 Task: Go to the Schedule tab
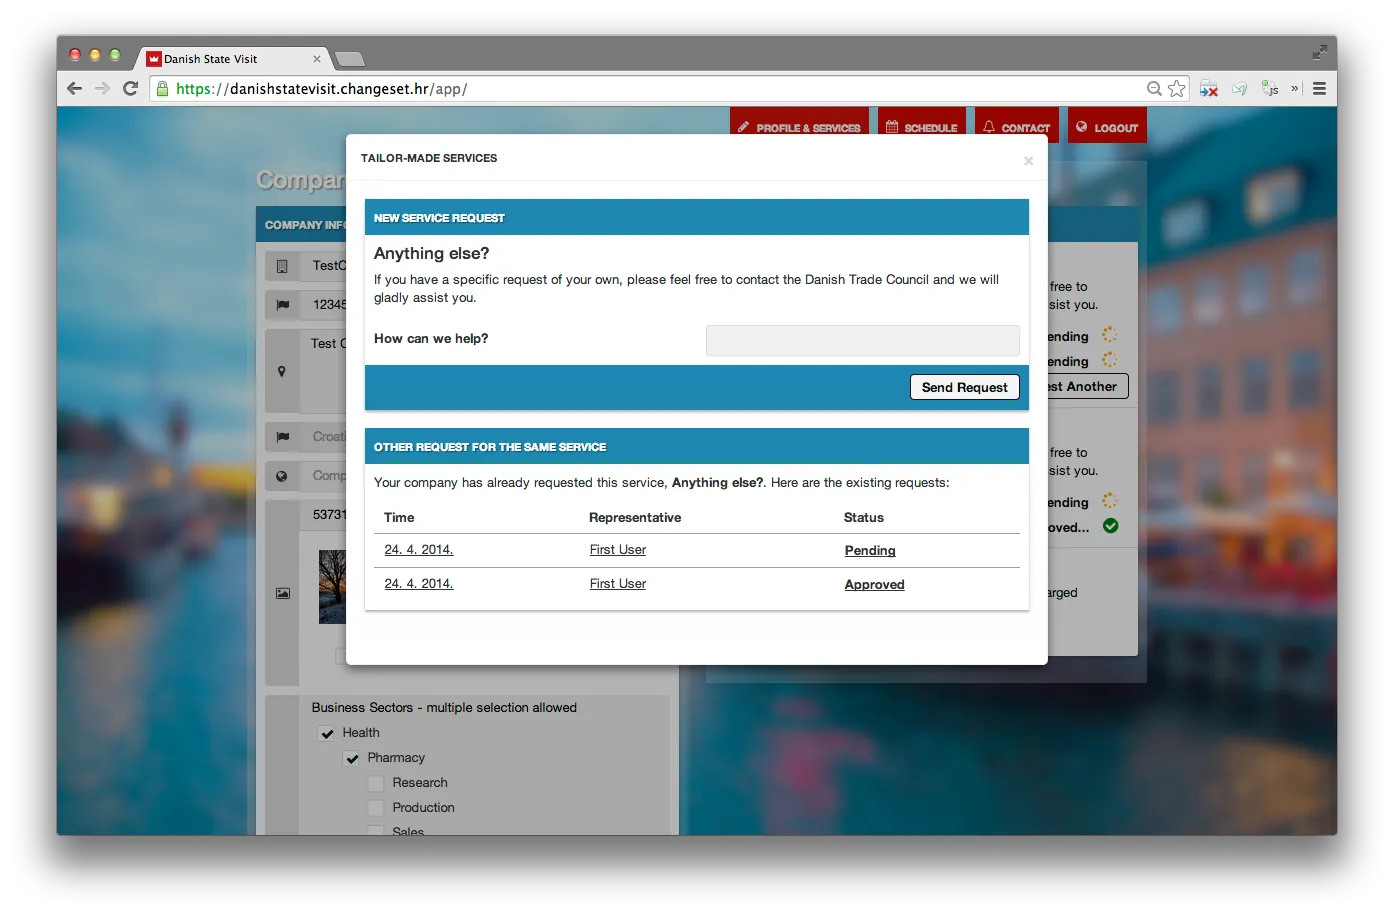(x=921, y=127)
